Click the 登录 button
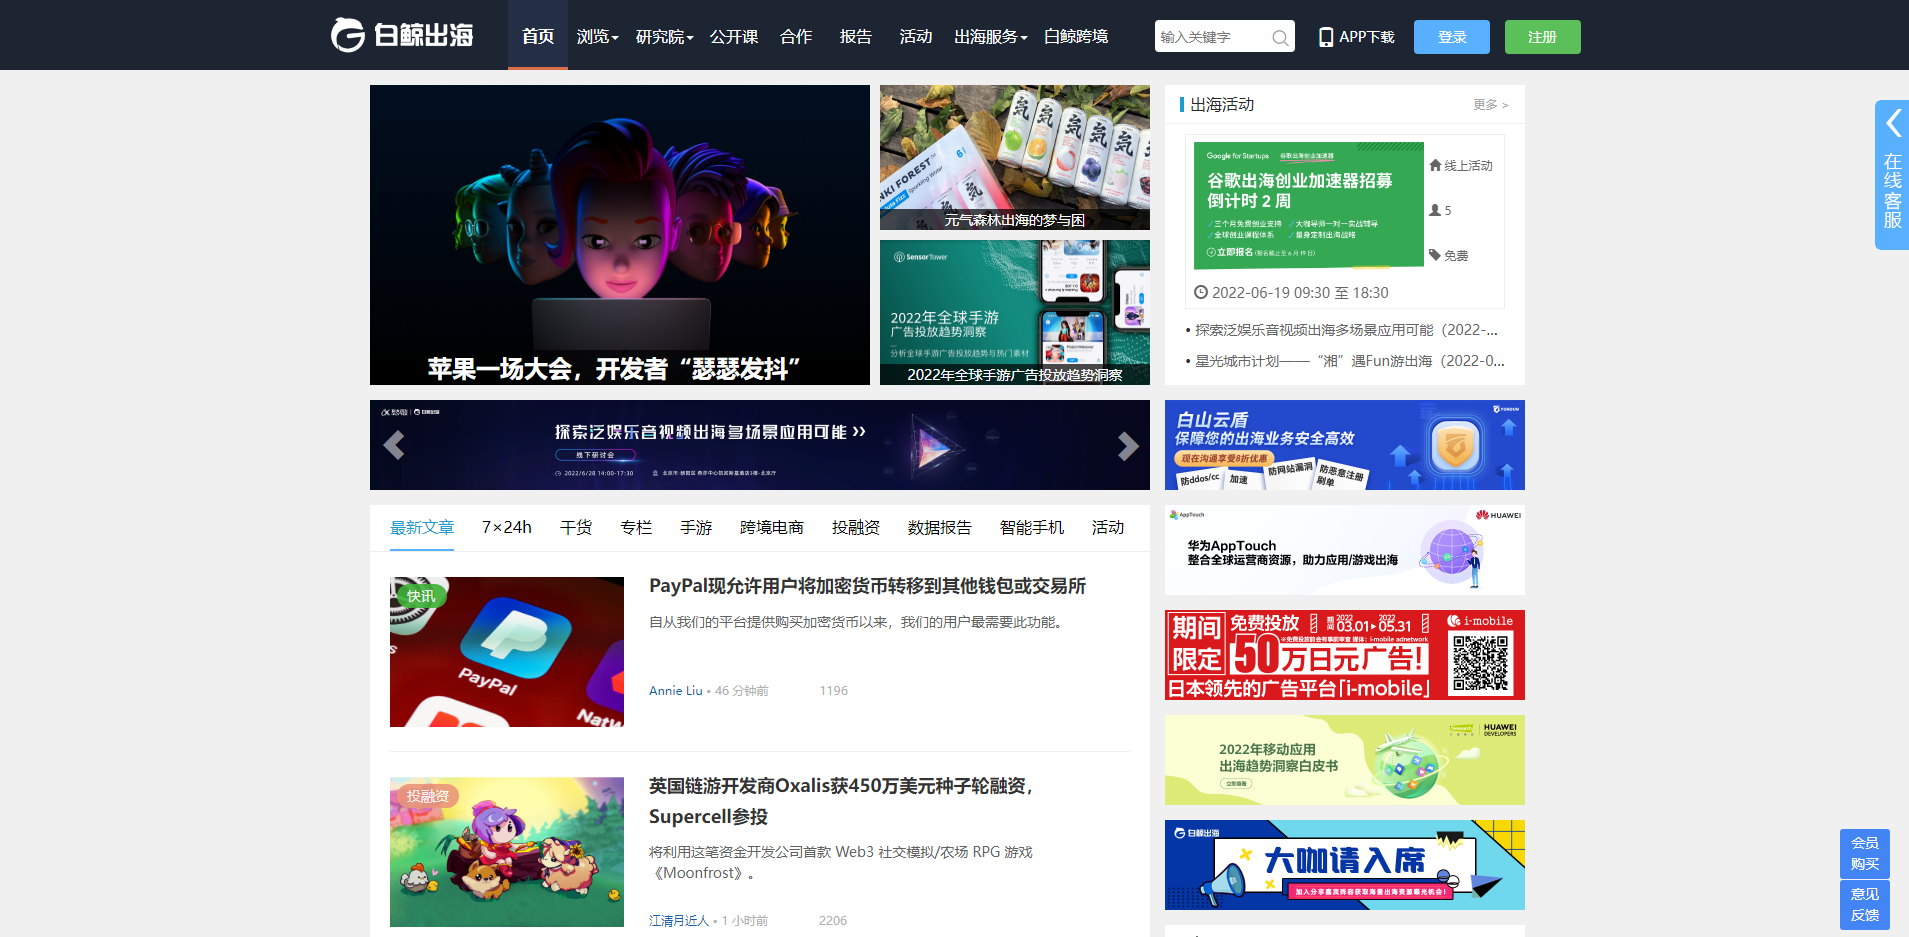The width and height of the screenshot is (1909, 937). click(1452, 37)
